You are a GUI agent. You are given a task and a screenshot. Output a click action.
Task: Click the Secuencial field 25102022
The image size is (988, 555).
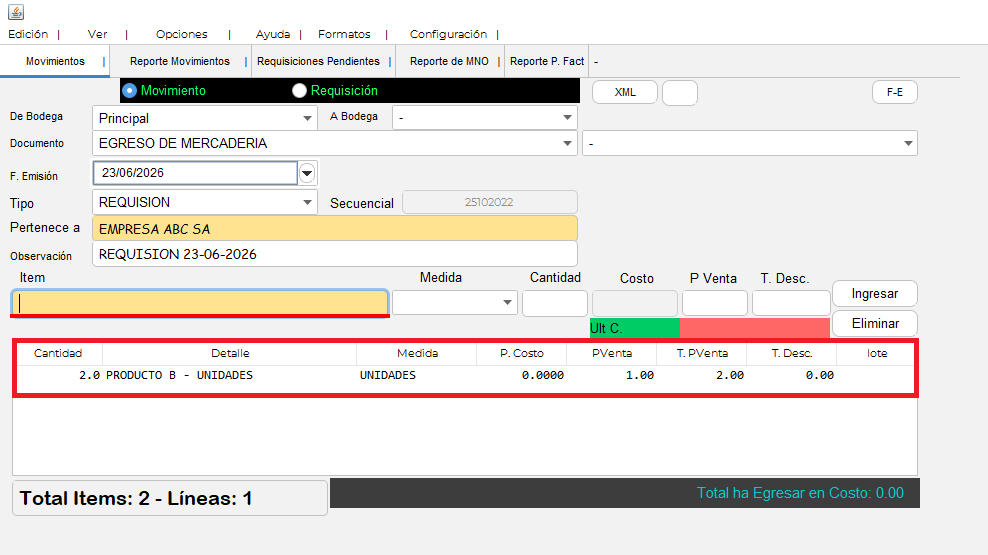click(x=490, y=202)
